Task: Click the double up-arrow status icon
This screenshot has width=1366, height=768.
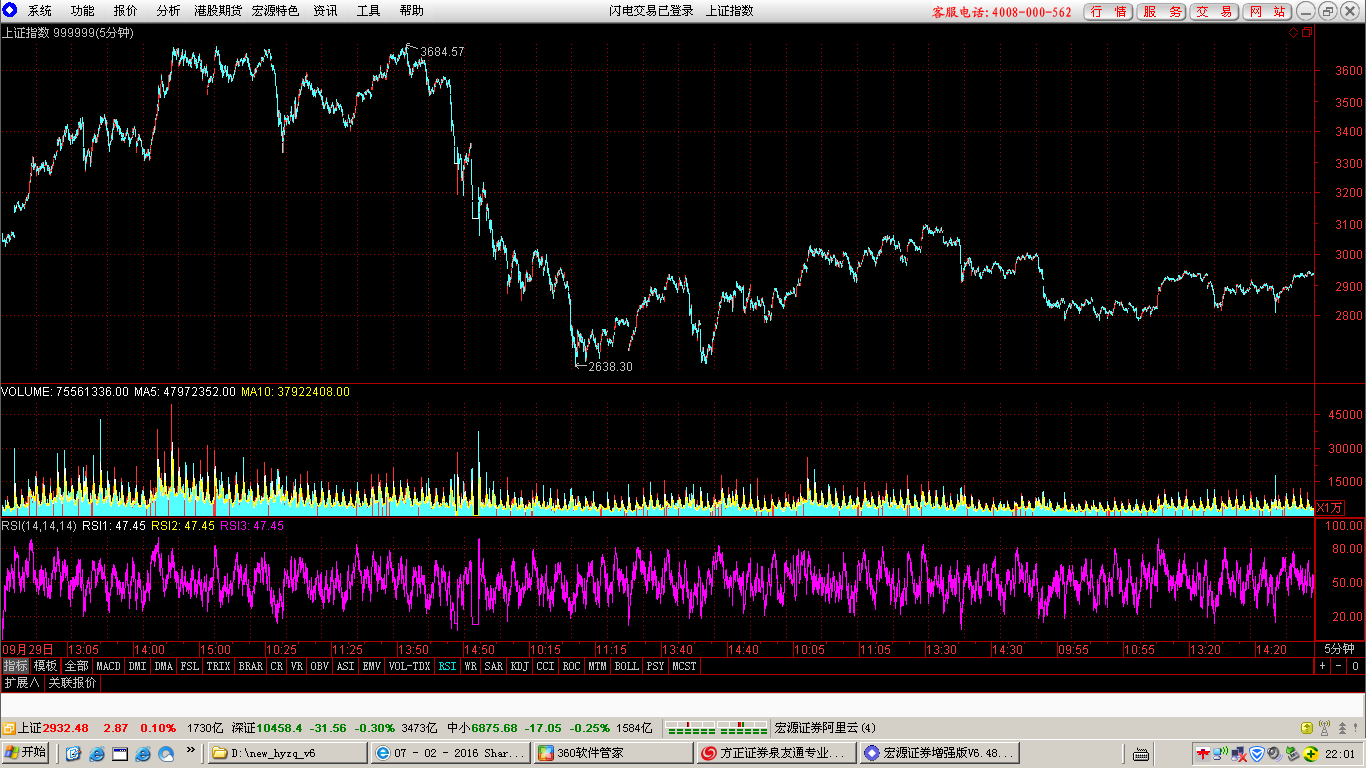Action: pyautogui.click(x=1341, y=728)
